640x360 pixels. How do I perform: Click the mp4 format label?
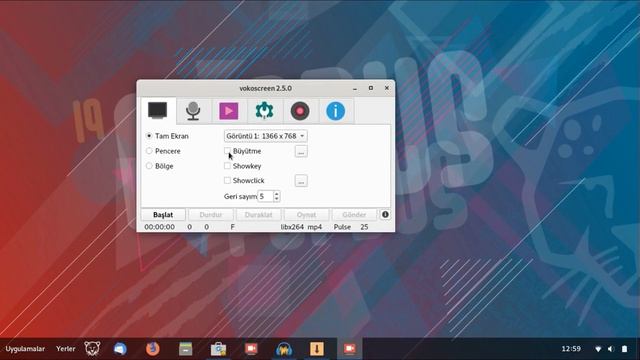315,227
